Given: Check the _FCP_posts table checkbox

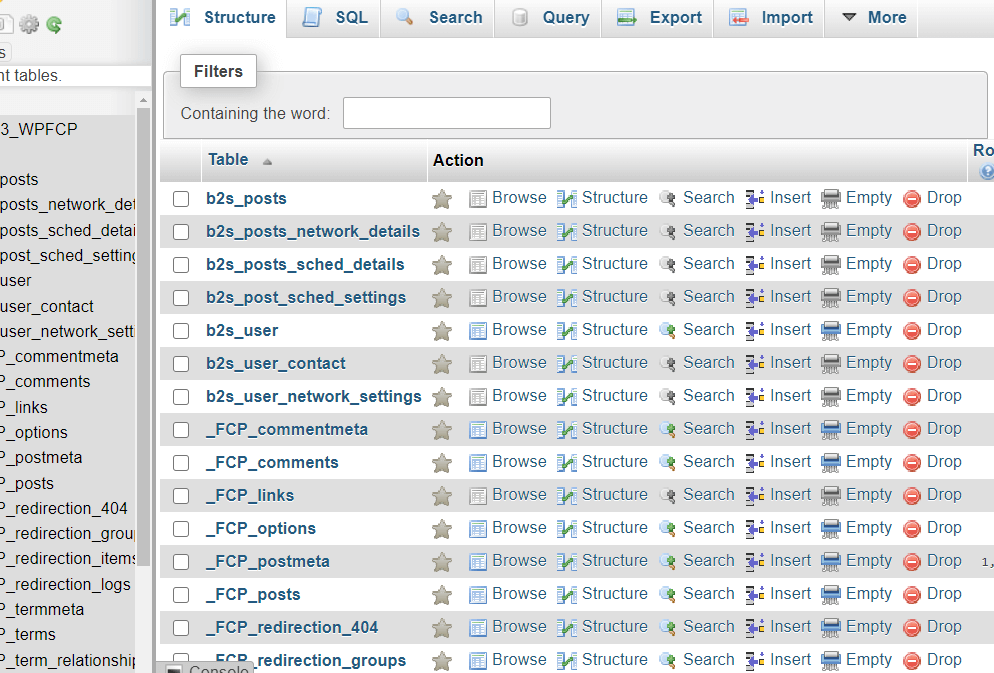Looking at the screenshot, I should tap(181, 594).
